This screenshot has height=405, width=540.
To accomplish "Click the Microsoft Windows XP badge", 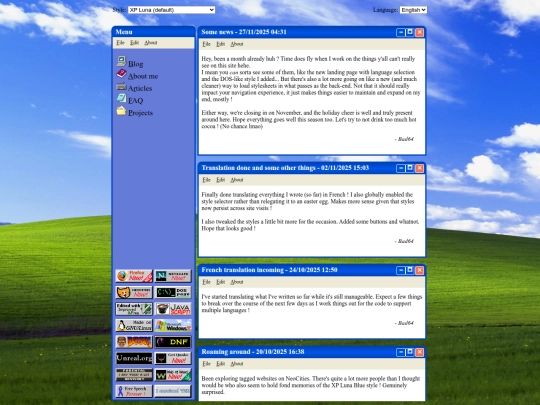I will coord(173,325).
